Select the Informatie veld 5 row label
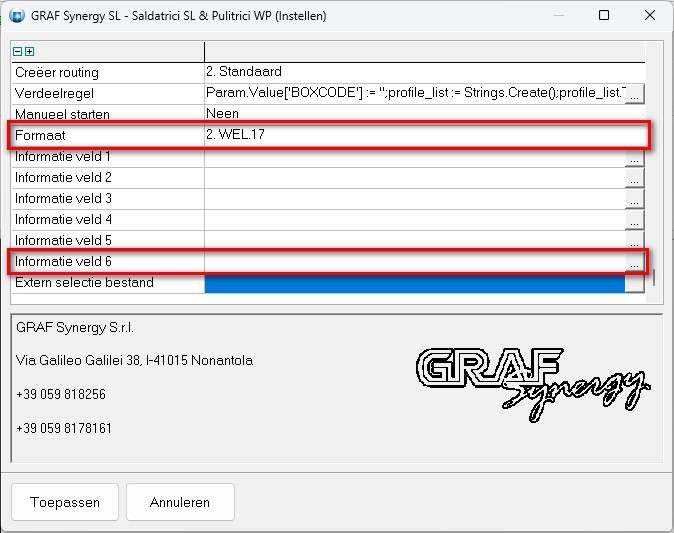The height and width of the screenshot is (533, 674). pos(63,240)
